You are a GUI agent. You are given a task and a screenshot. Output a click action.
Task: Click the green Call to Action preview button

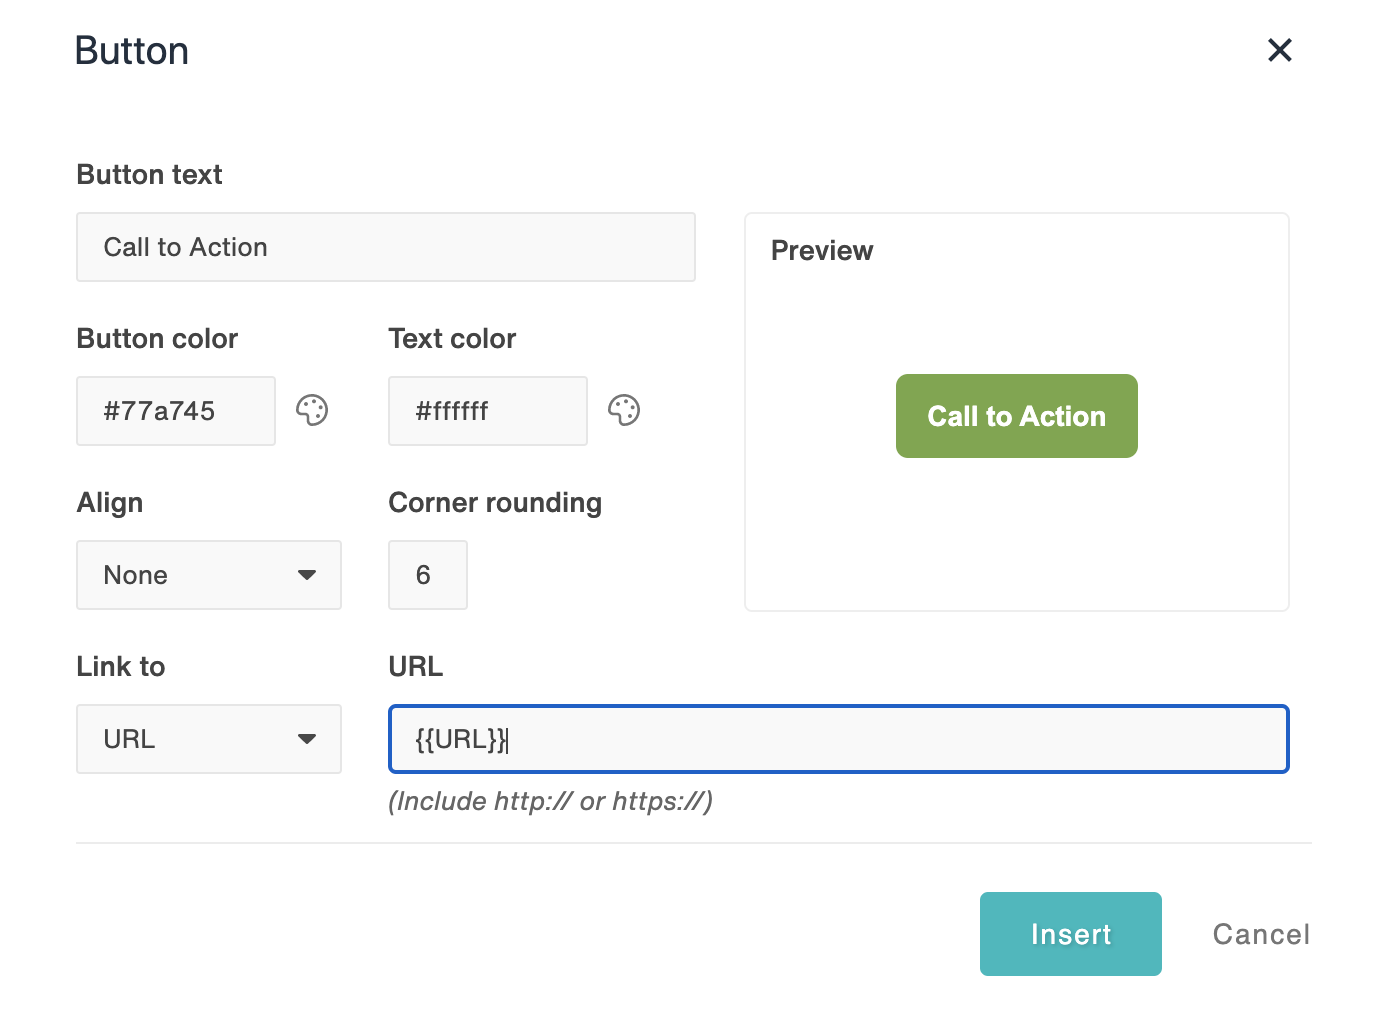coord(1016,416)
